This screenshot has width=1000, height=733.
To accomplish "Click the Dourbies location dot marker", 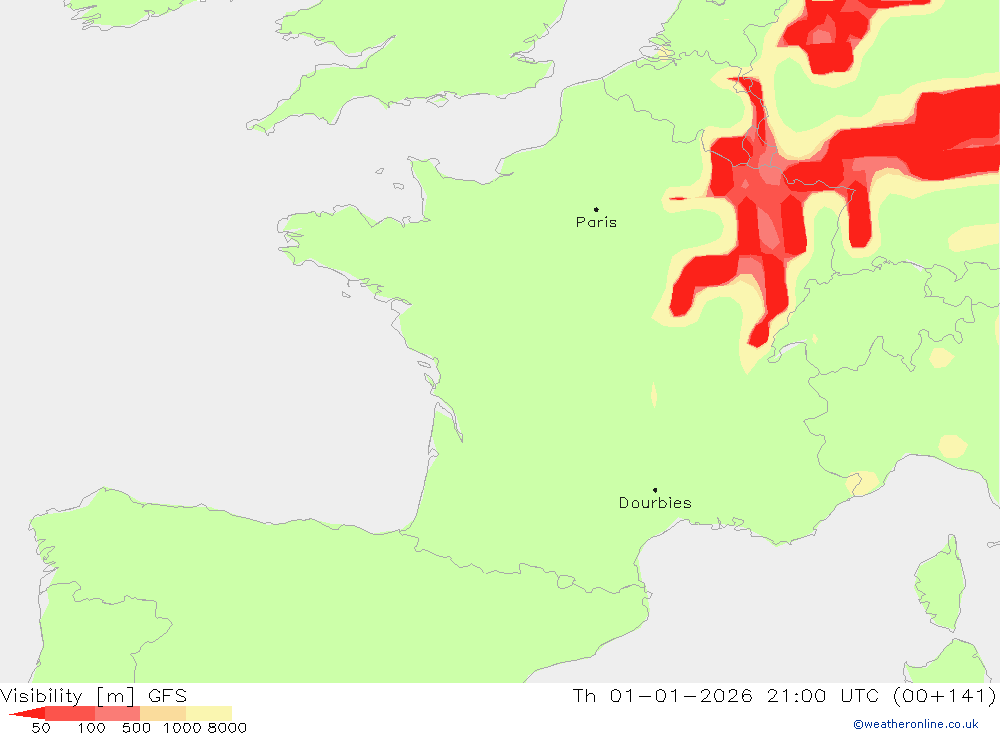I will tap(655, 490).
